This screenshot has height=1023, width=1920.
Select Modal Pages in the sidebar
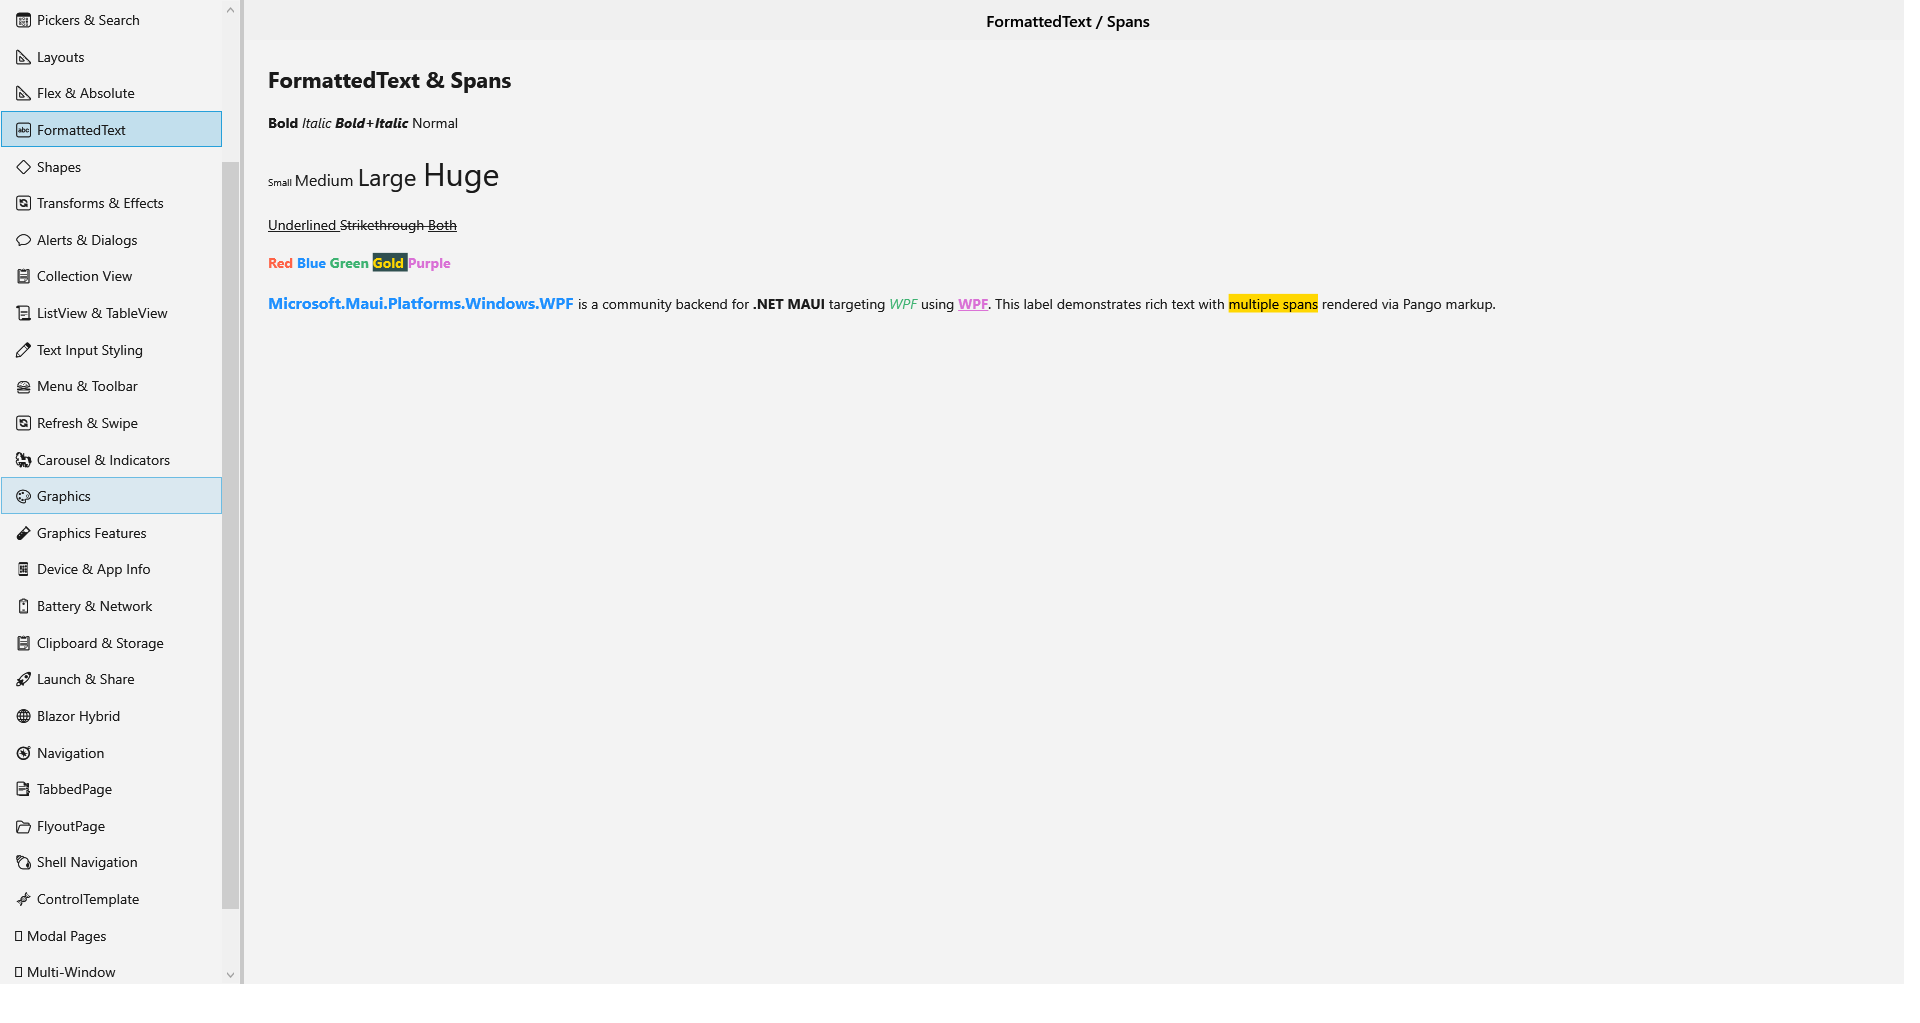pos(111,936)
